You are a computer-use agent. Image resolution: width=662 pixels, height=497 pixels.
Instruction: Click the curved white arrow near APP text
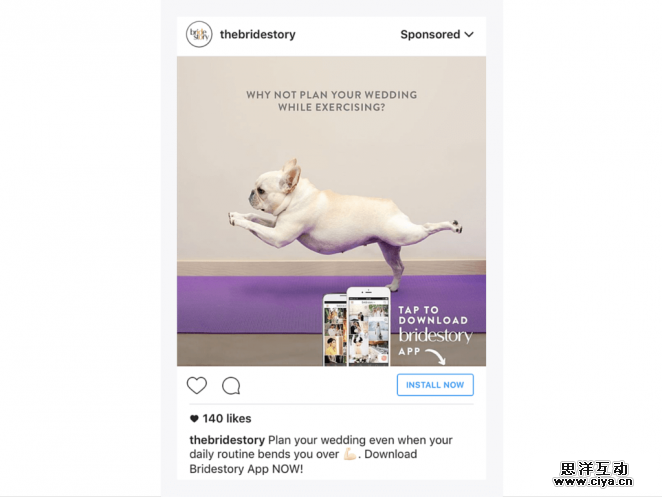pyautogui.click(x=435, y=356)
